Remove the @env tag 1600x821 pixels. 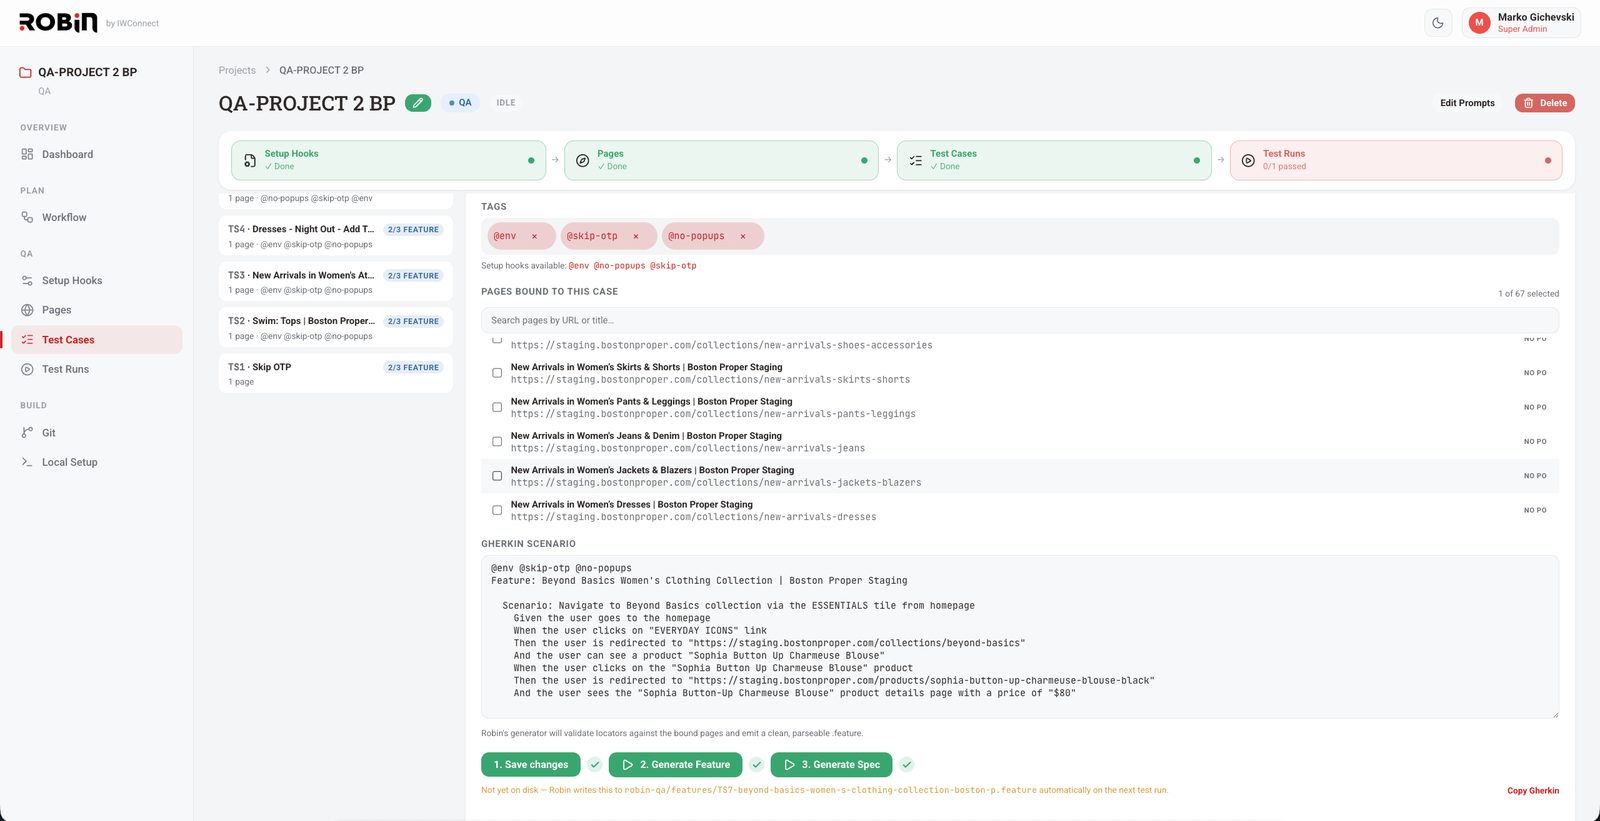534,236
